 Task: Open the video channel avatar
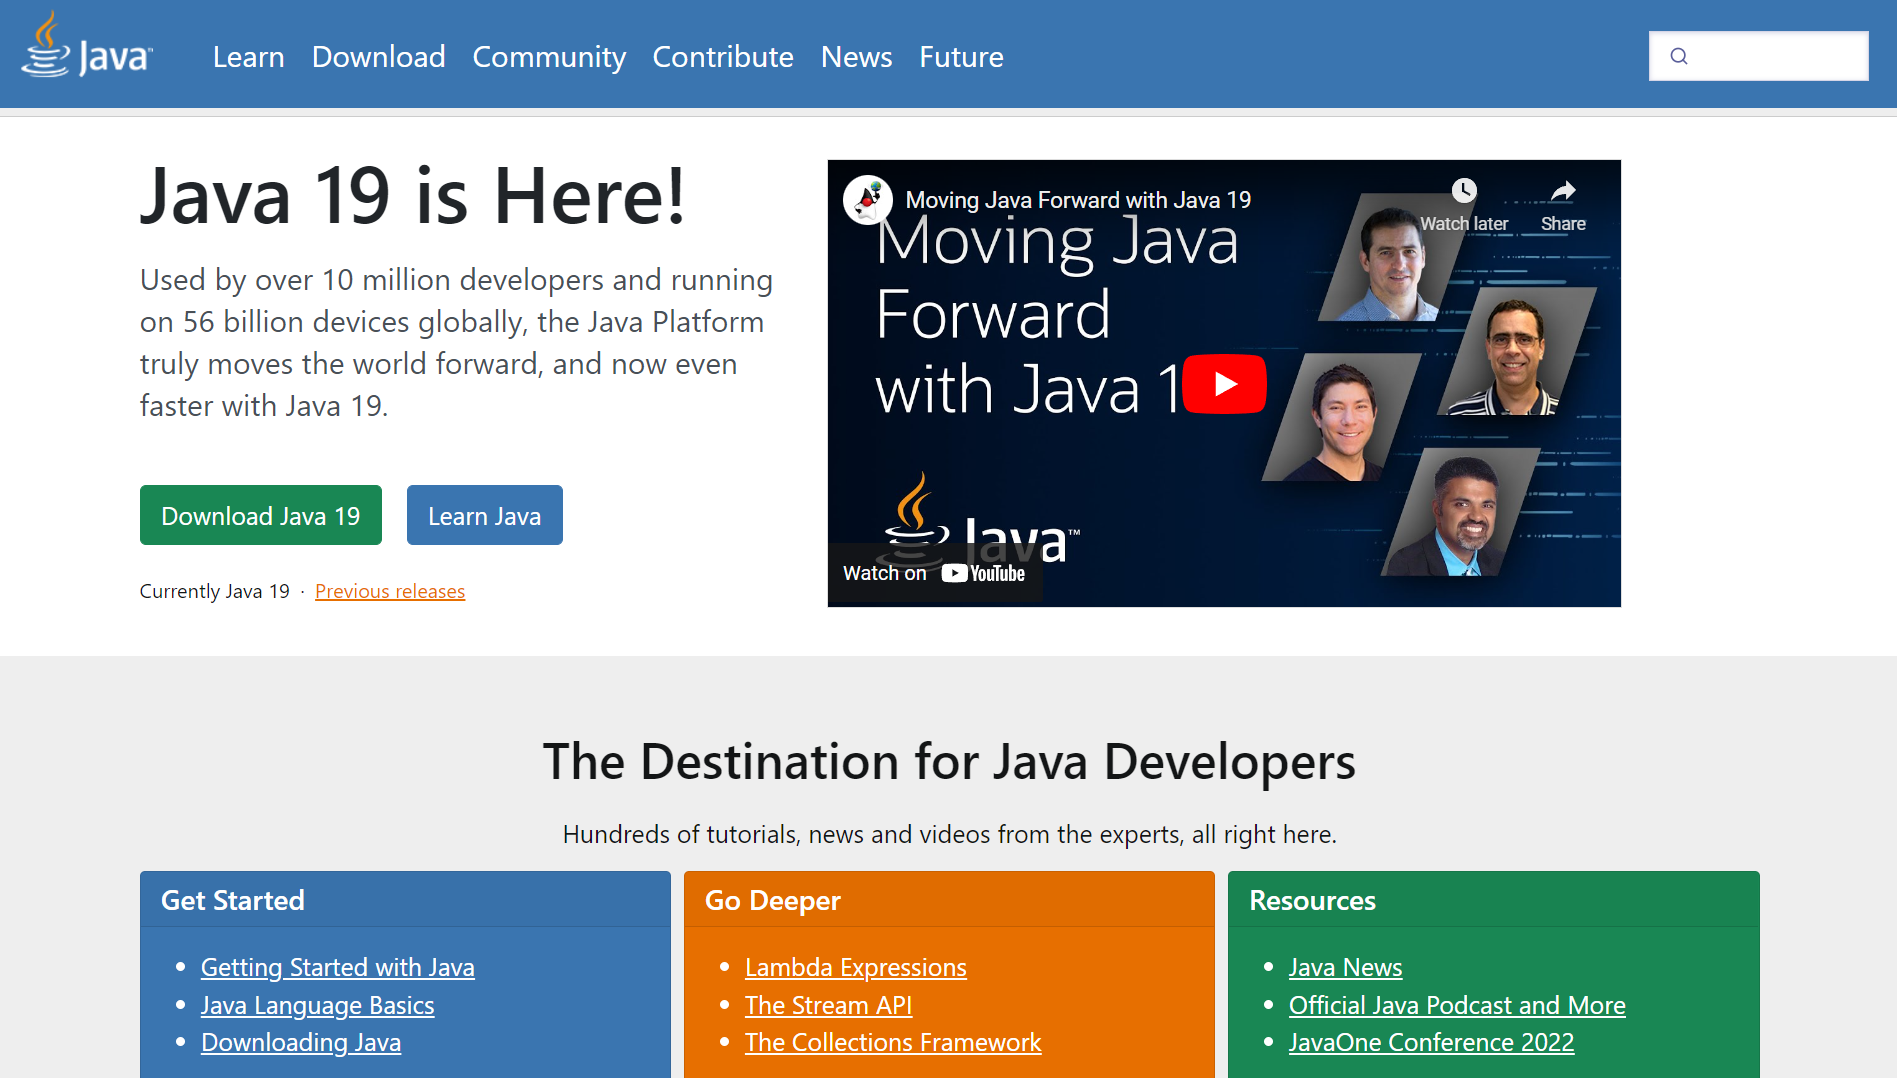[x=869, y=199]
